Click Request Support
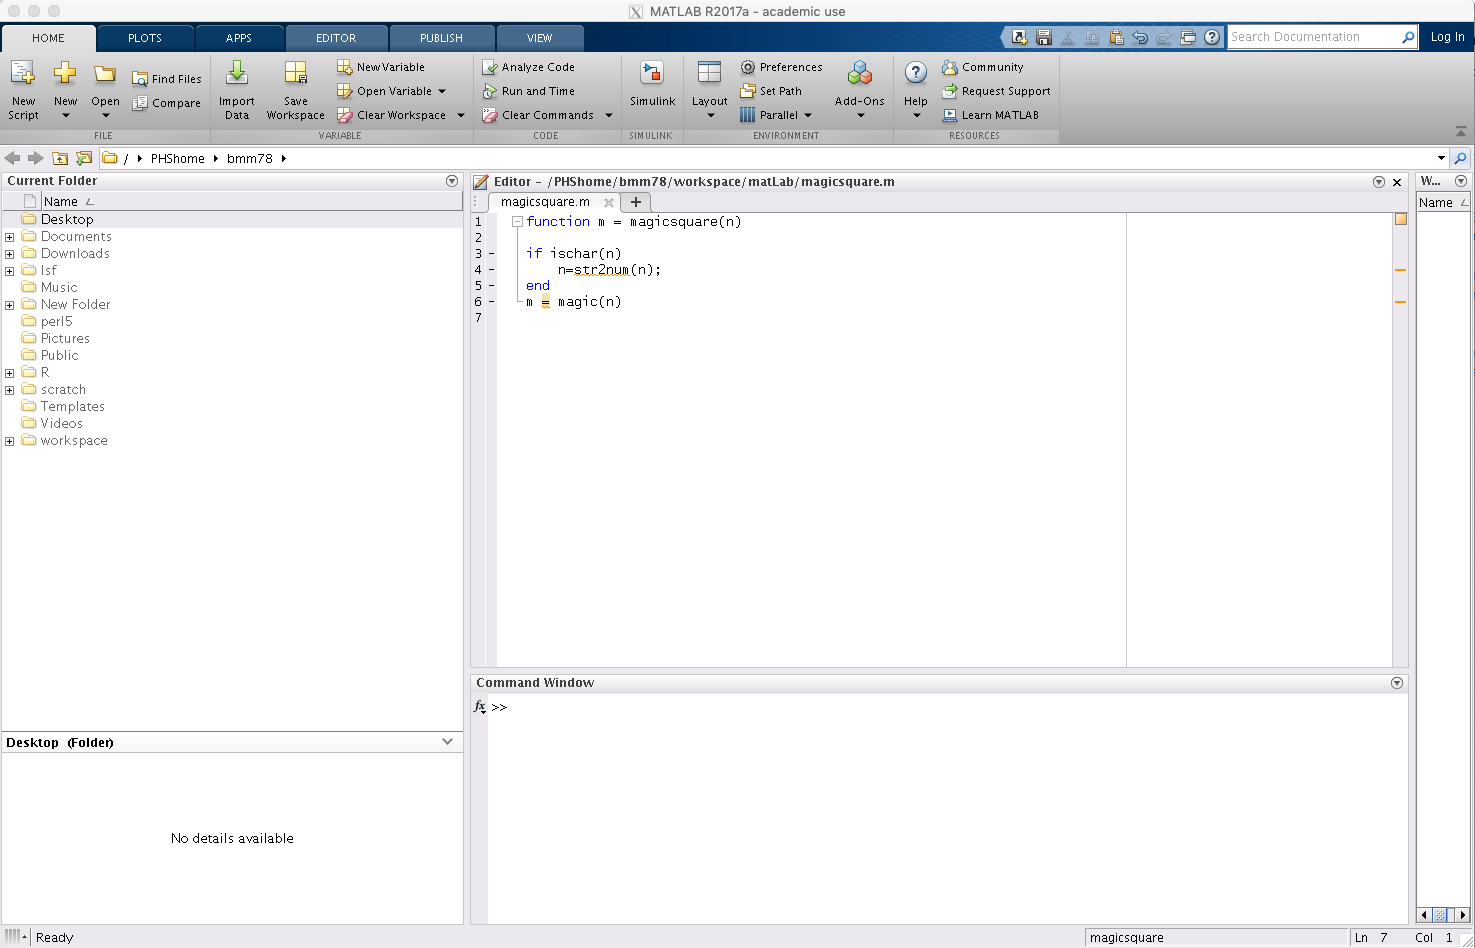 (997, 91)
